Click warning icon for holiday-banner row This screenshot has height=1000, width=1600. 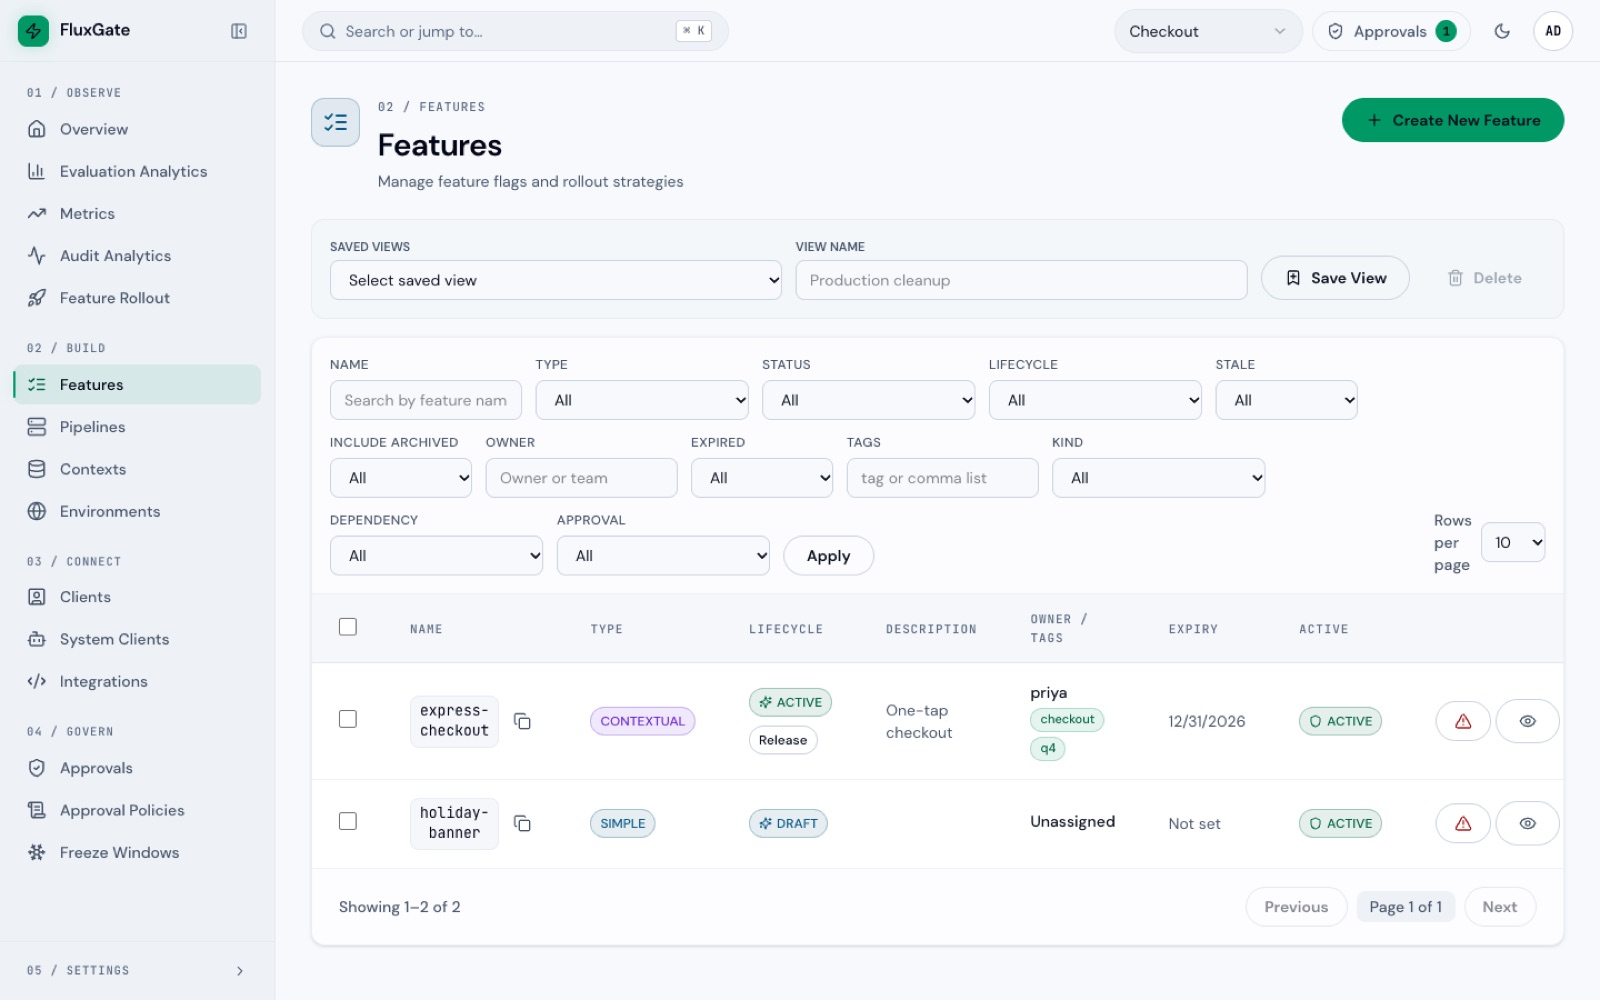(x=1463, y=823)
